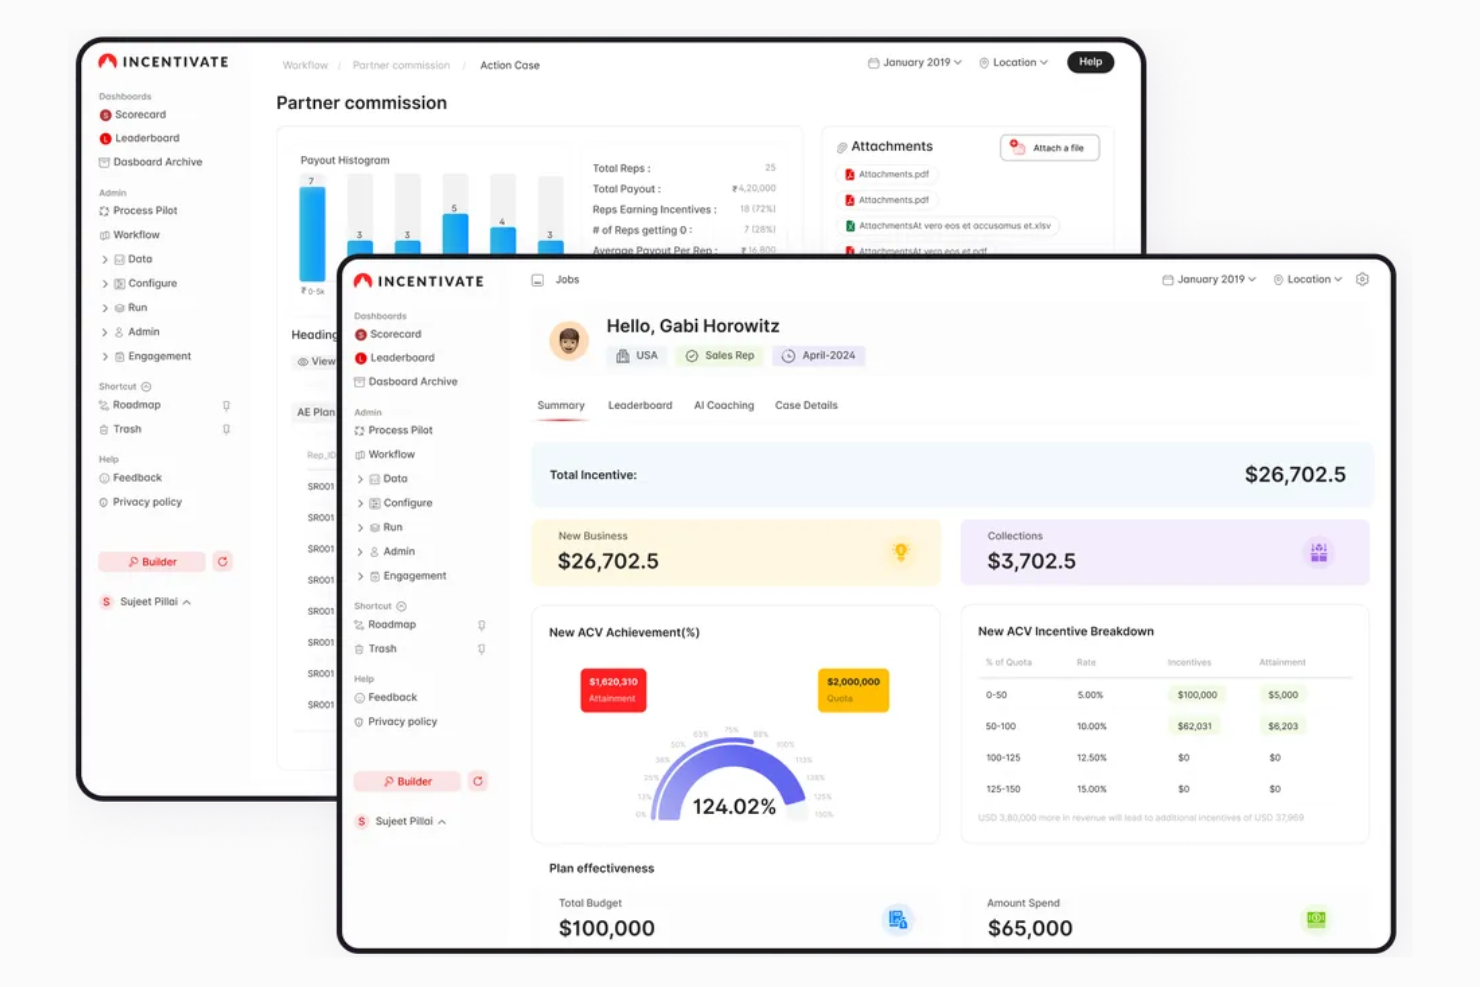
Task: Switch to the AI Coaching tab
Action: [724, 405]
